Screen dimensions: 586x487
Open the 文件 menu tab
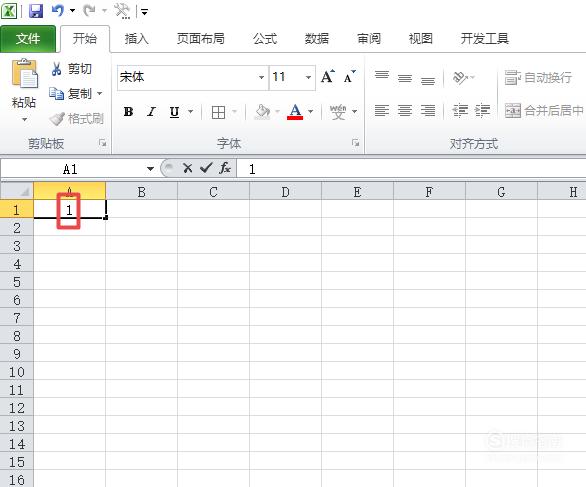pos(28,38)
